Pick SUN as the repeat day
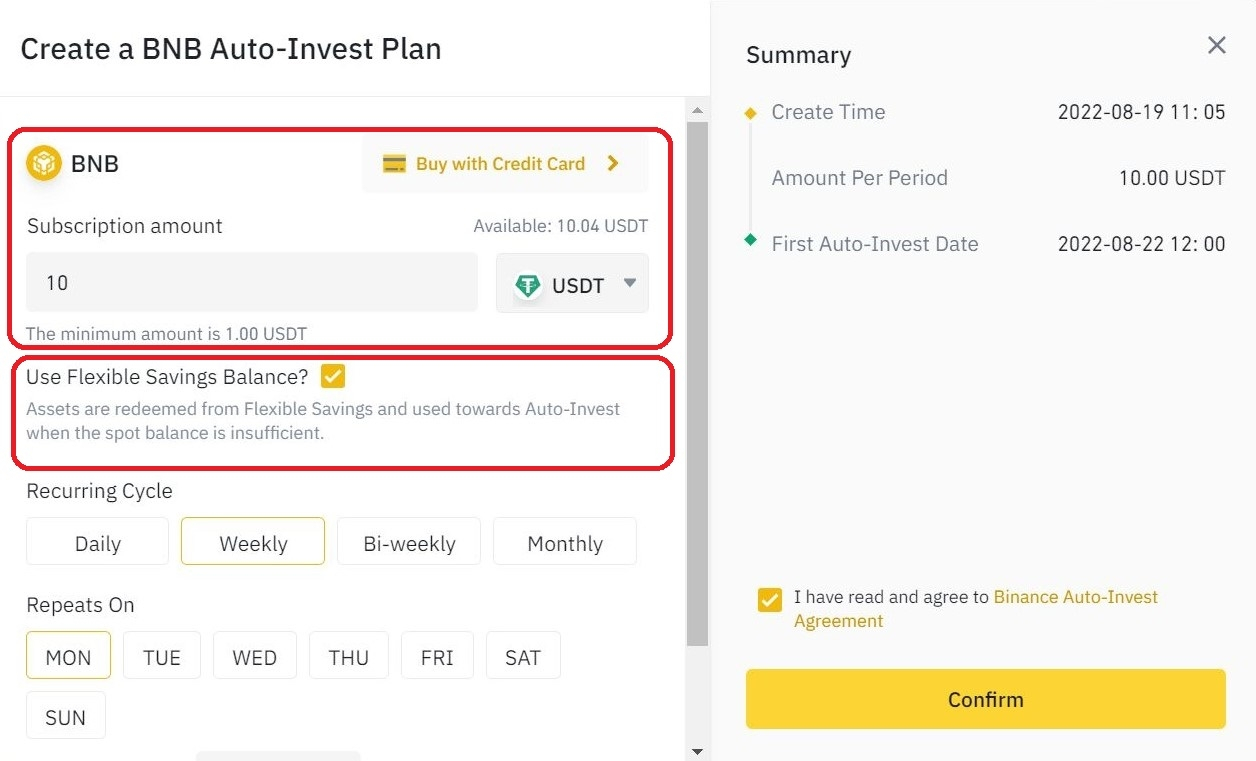 pyautogui.click(x=65, y=717)
